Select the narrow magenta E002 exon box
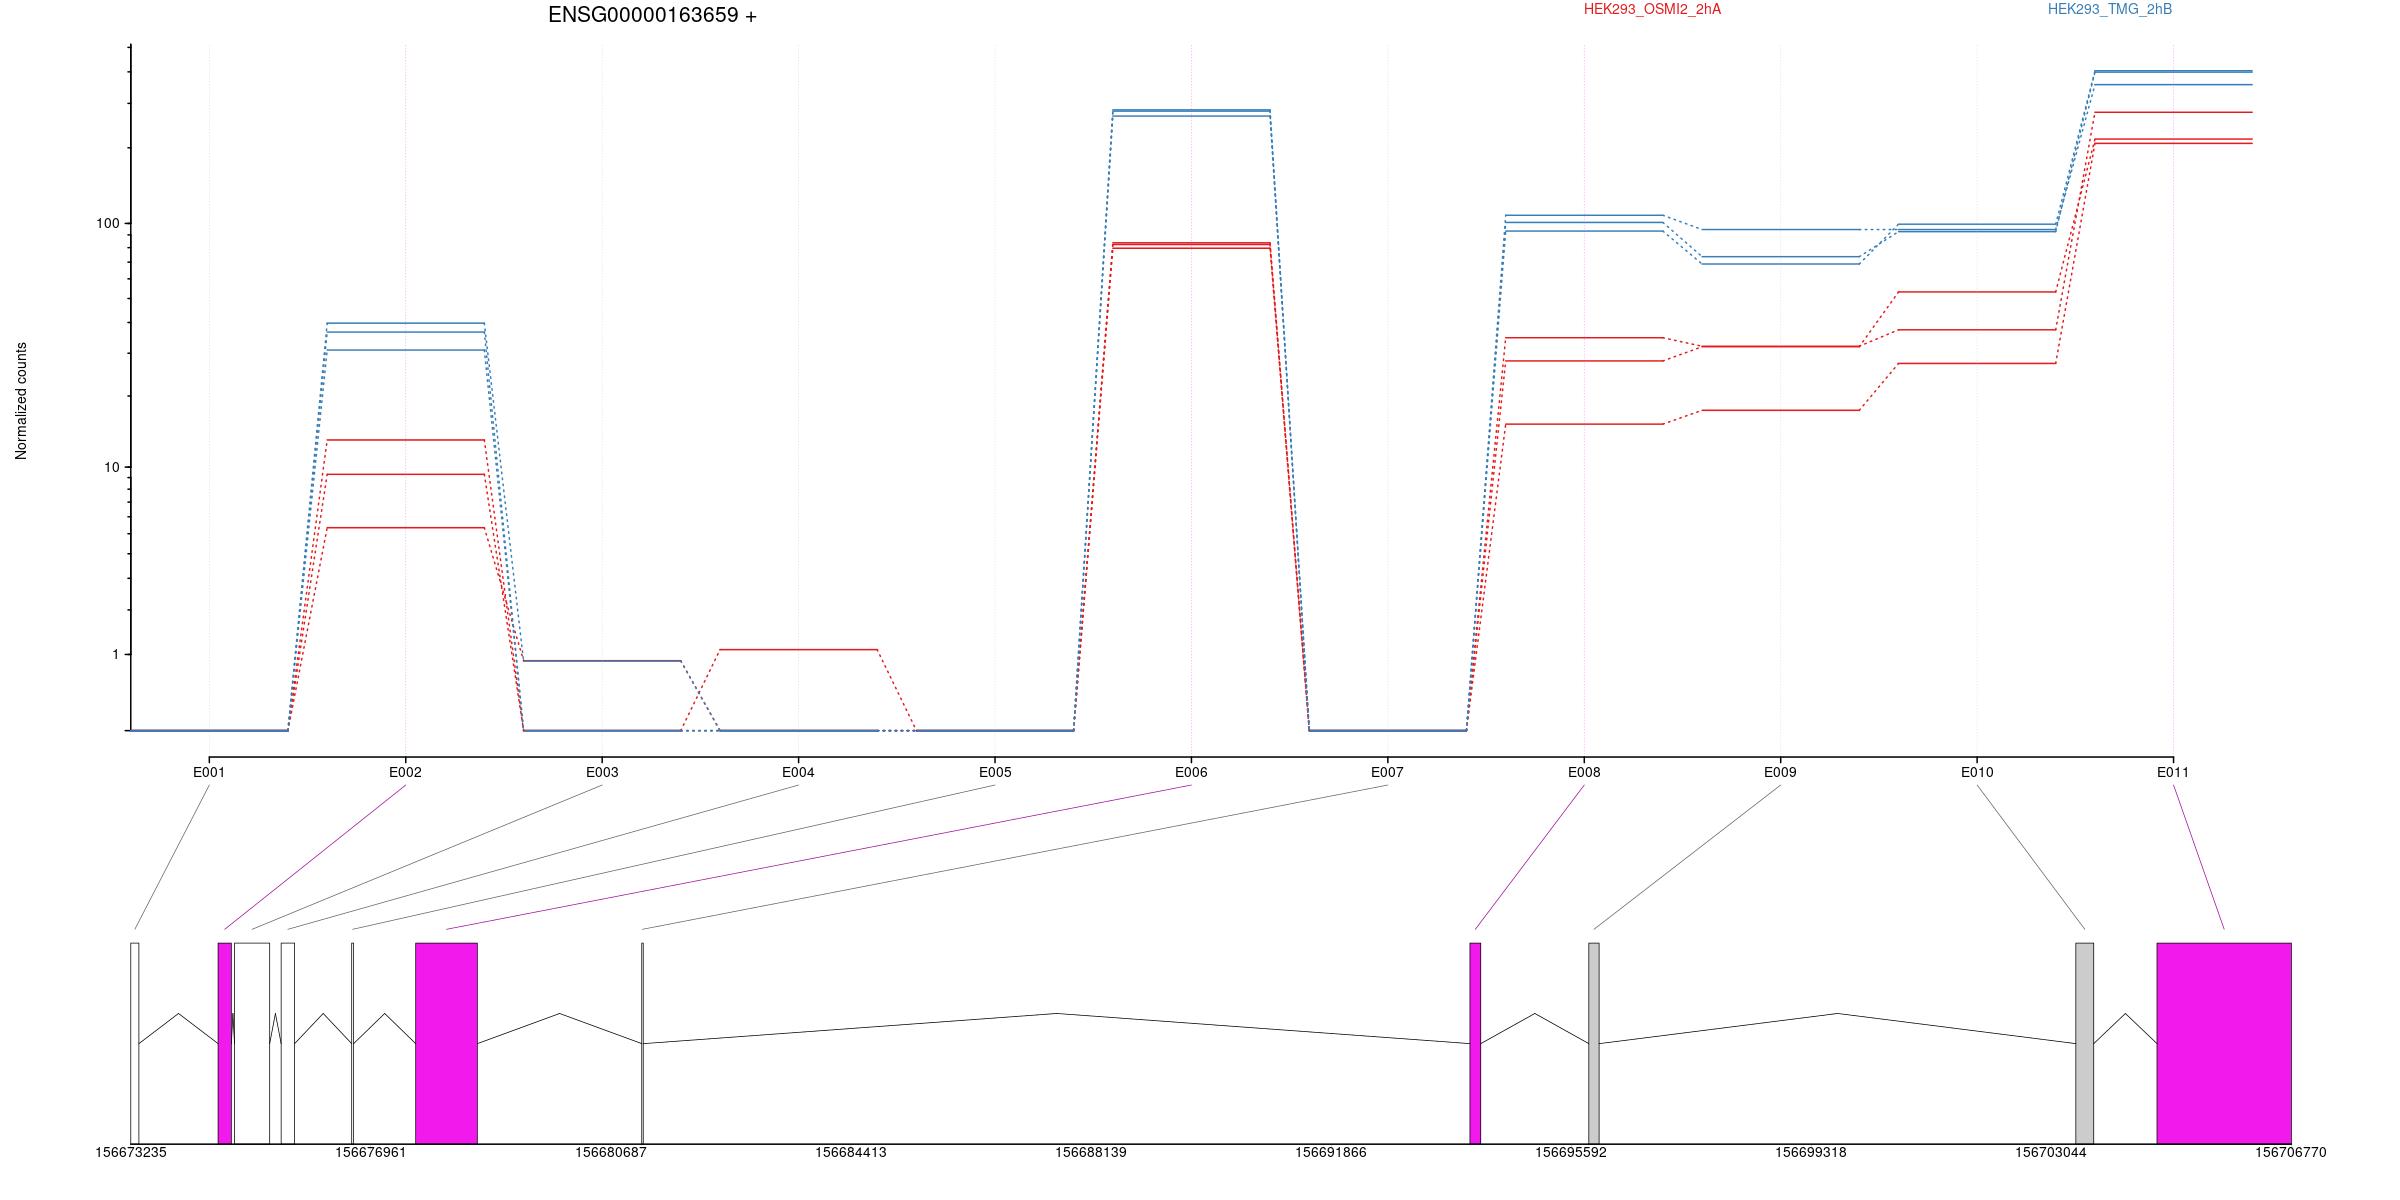The height and width of the screenshot is (1200, 2400). pos(225,1043)
